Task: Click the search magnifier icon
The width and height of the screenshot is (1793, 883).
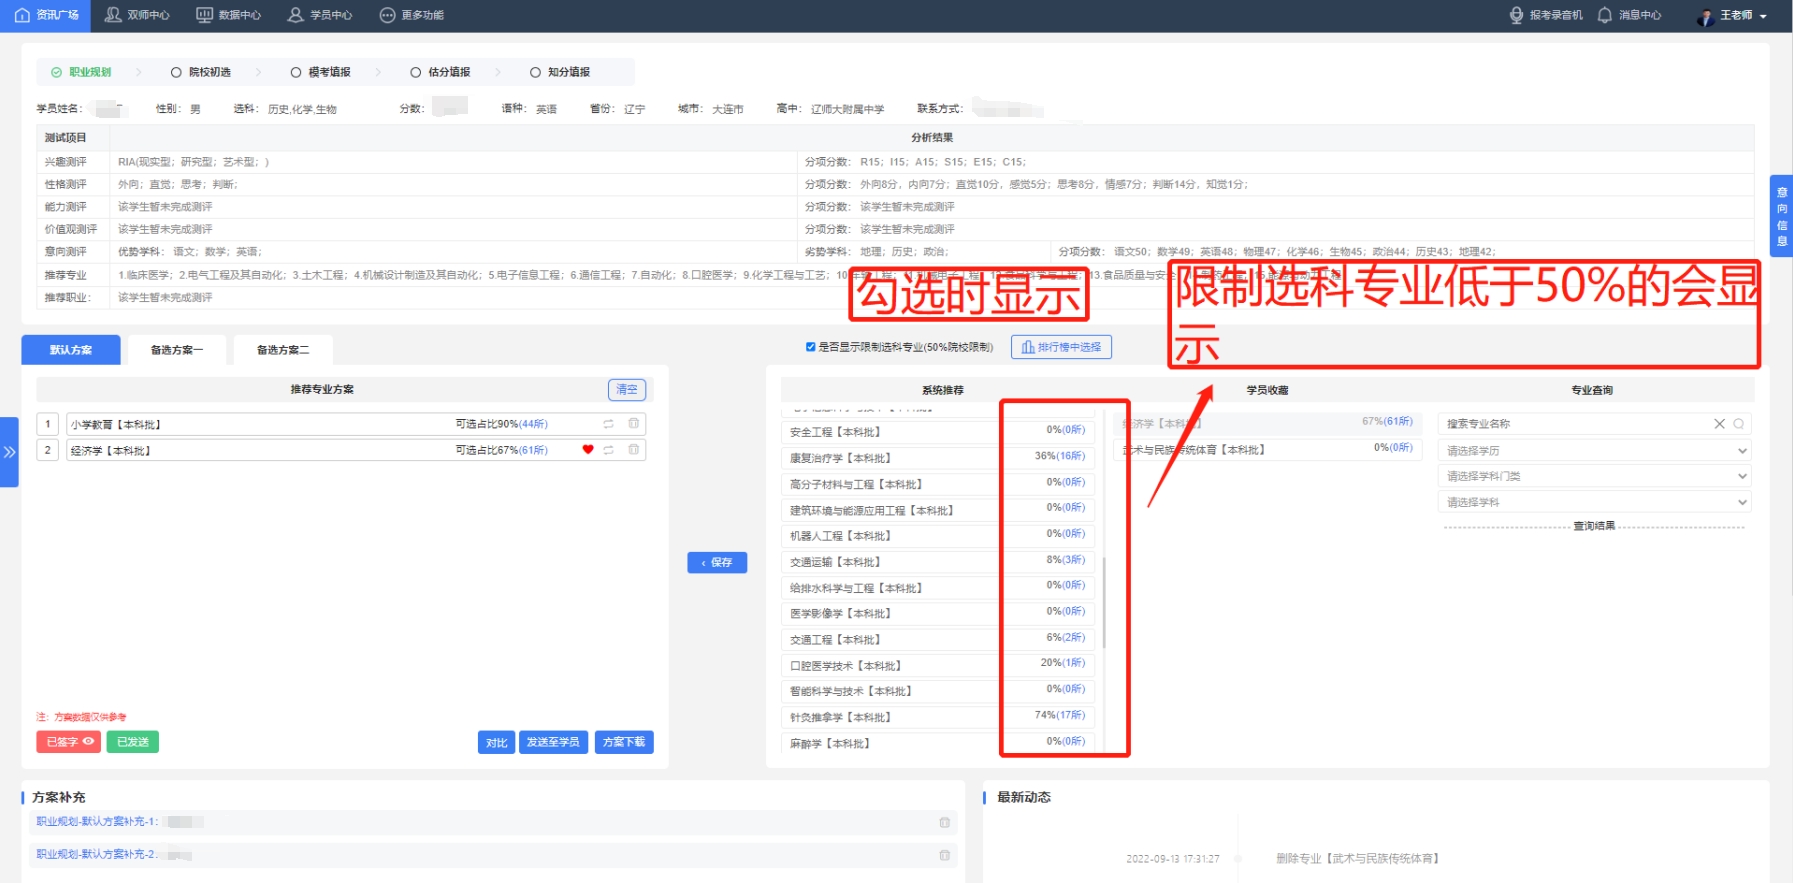Action: coord(1739,424)
